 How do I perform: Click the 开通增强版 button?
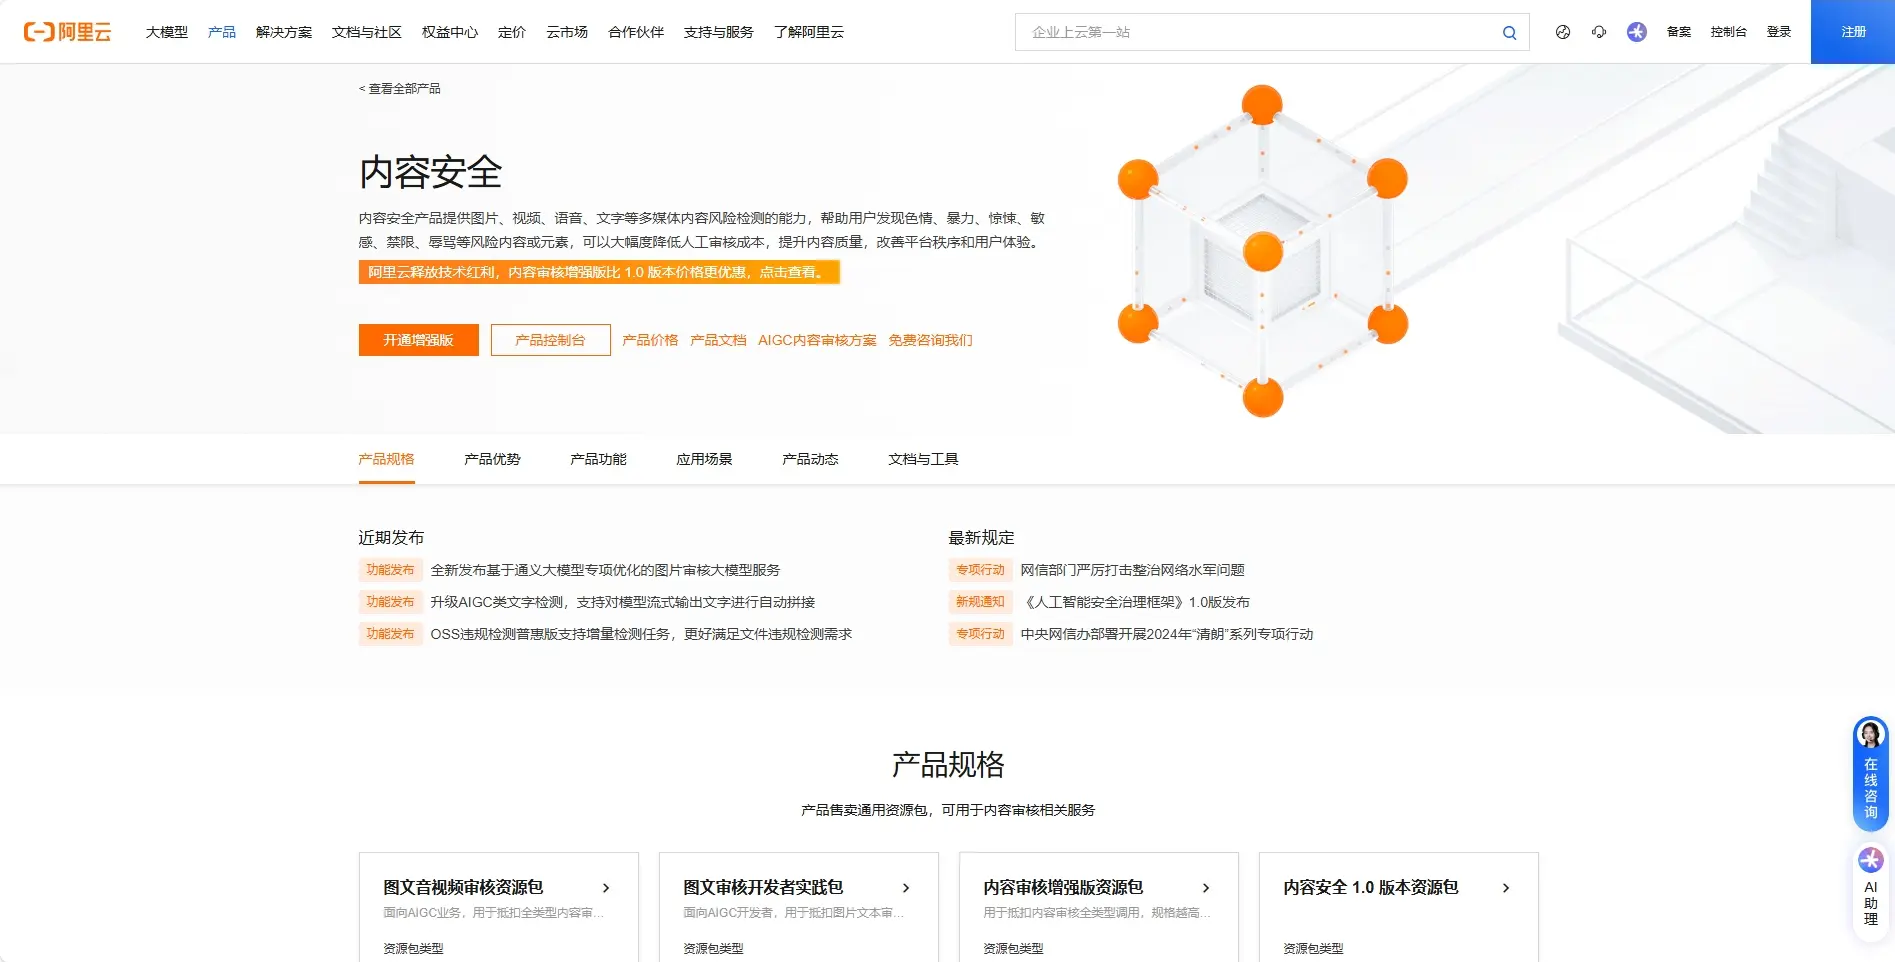[x=419, y=340]
